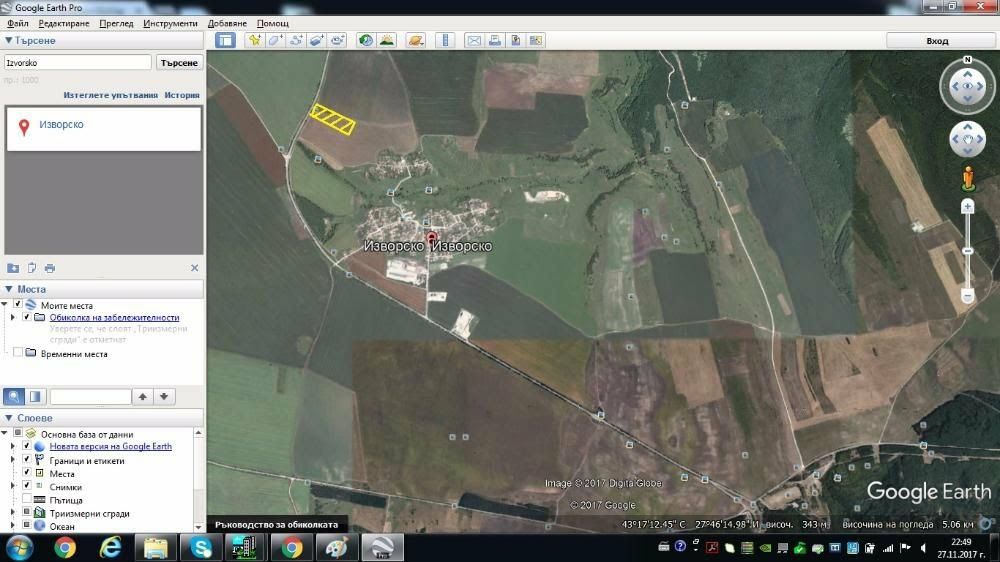1000x562 pixels.
Task: Click View in Google Maps toolbar icon
Action: 536,40
